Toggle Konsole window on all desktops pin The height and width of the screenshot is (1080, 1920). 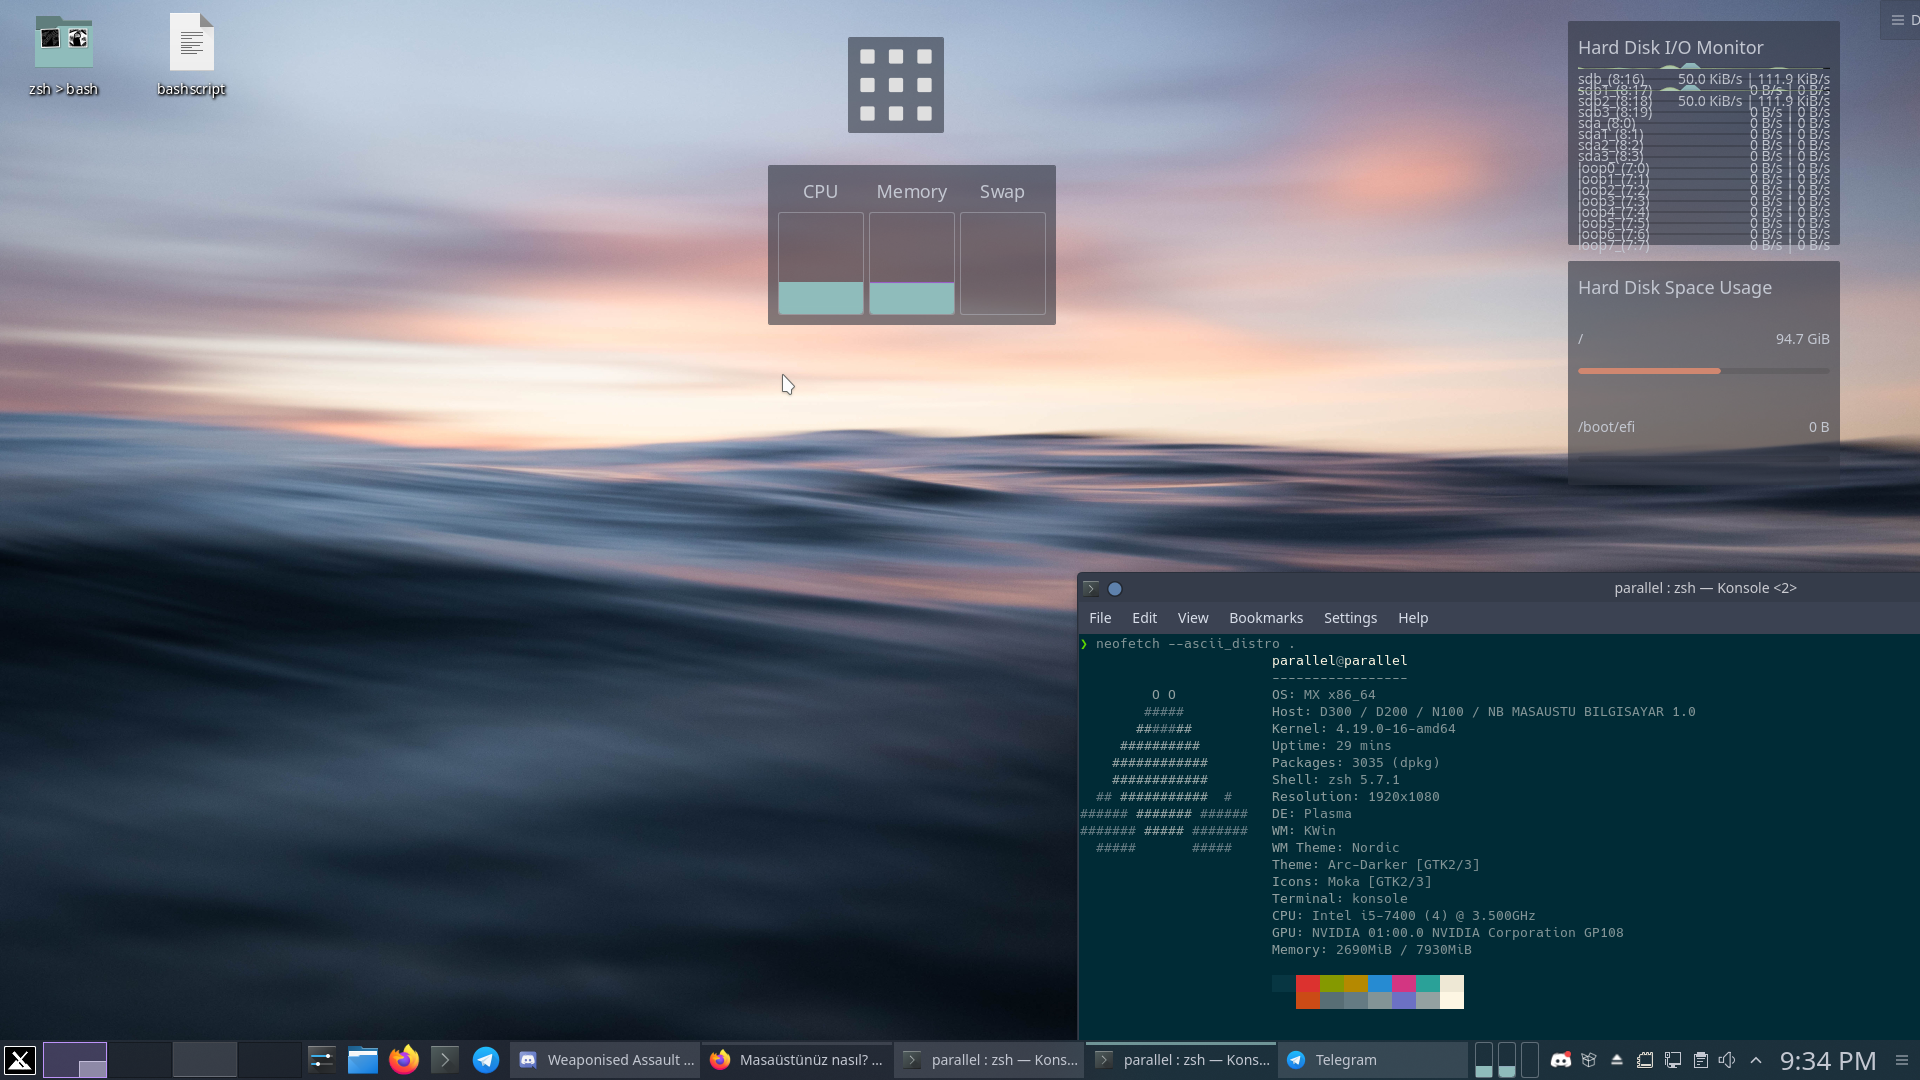1115,589
